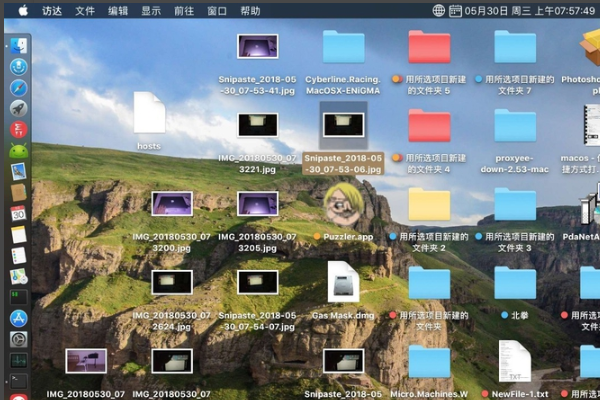Click the green Android icon in Dock

[18, 151]
